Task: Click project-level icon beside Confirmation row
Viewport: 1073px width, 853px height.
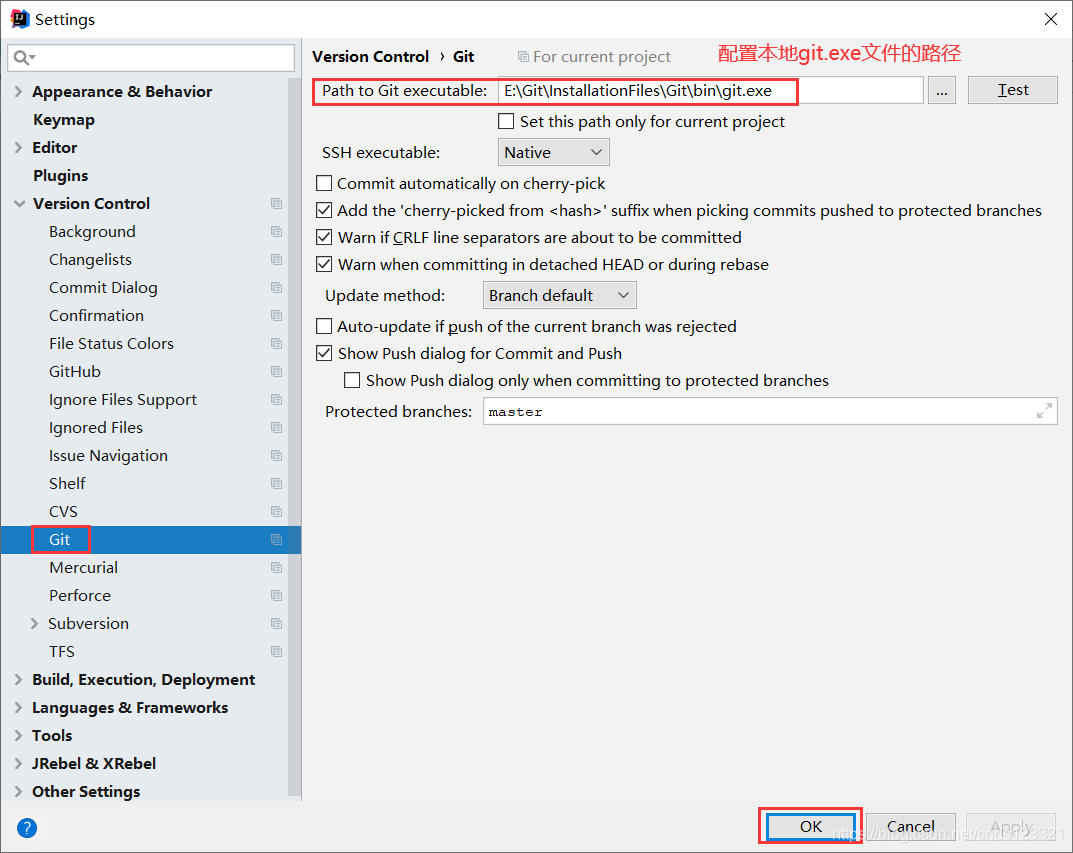Action: click(x=276, y=316)
